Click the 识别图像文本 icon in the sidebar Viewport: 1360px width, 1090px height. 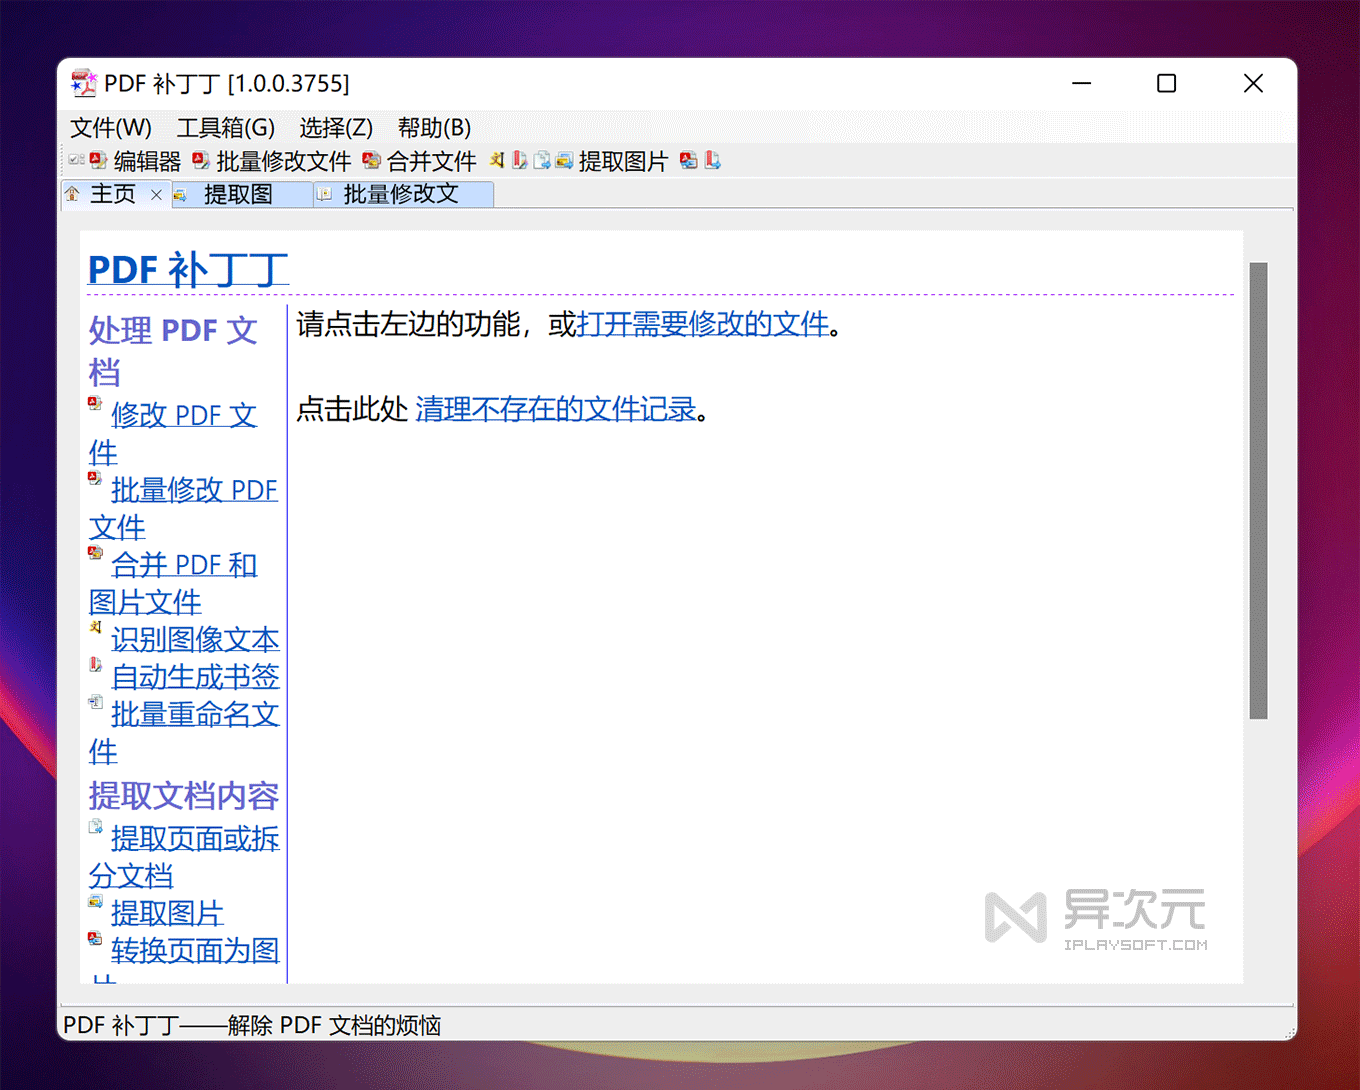pos(95,627)
